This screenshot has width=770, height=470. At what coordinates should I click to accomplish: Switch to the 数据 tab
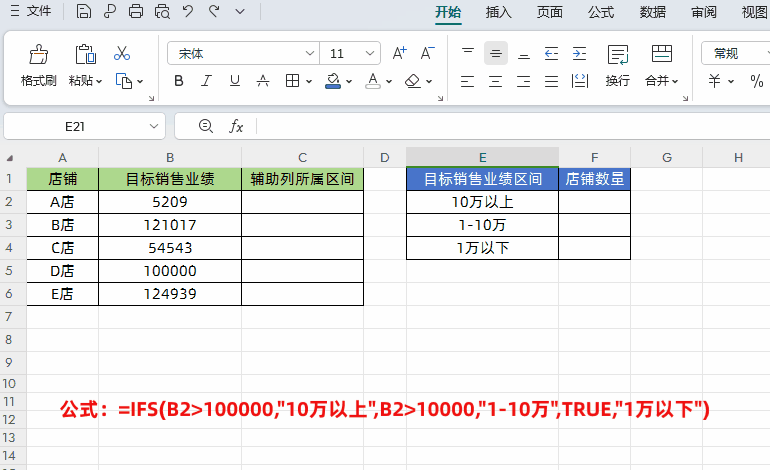click(653, 12)
